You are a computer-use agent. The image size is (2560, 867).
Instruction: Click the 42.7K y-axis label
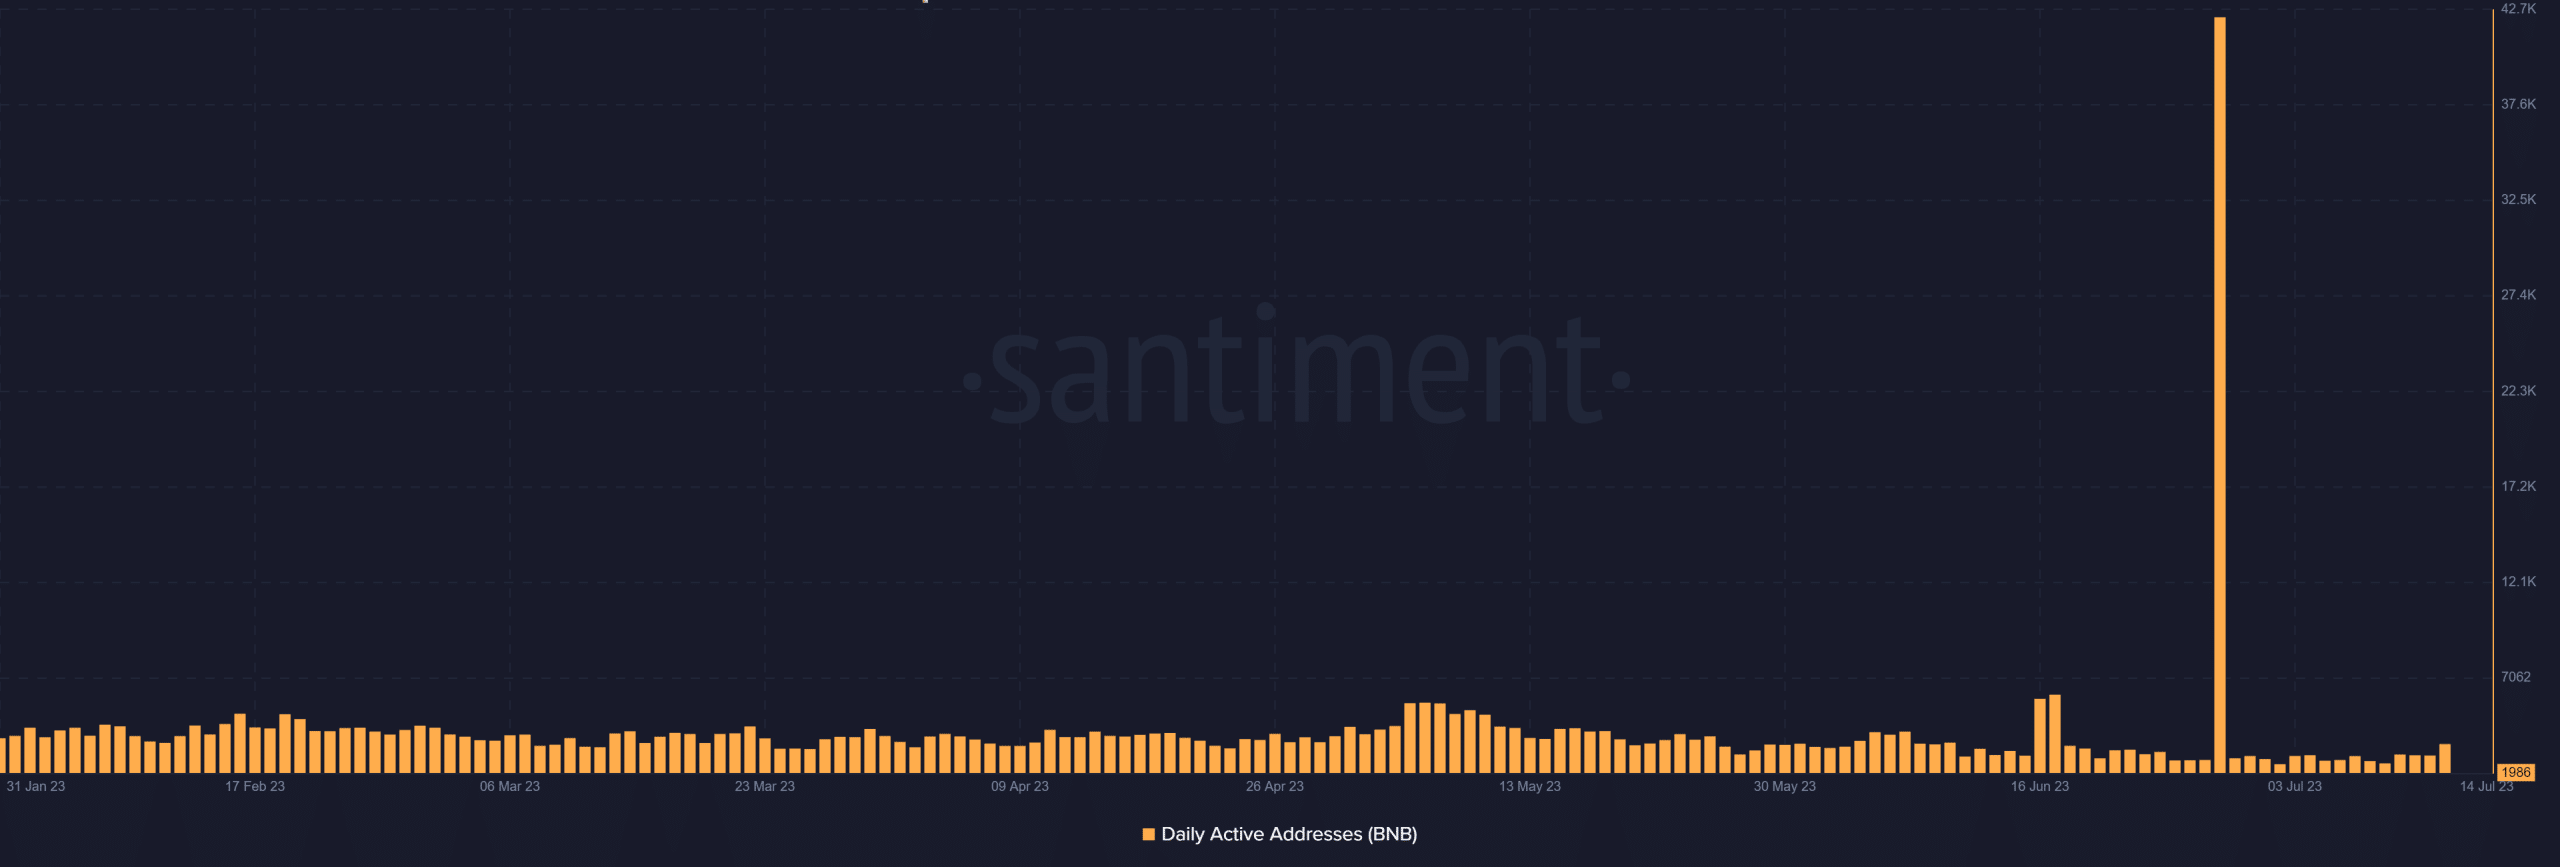[x=2518, y=9]
